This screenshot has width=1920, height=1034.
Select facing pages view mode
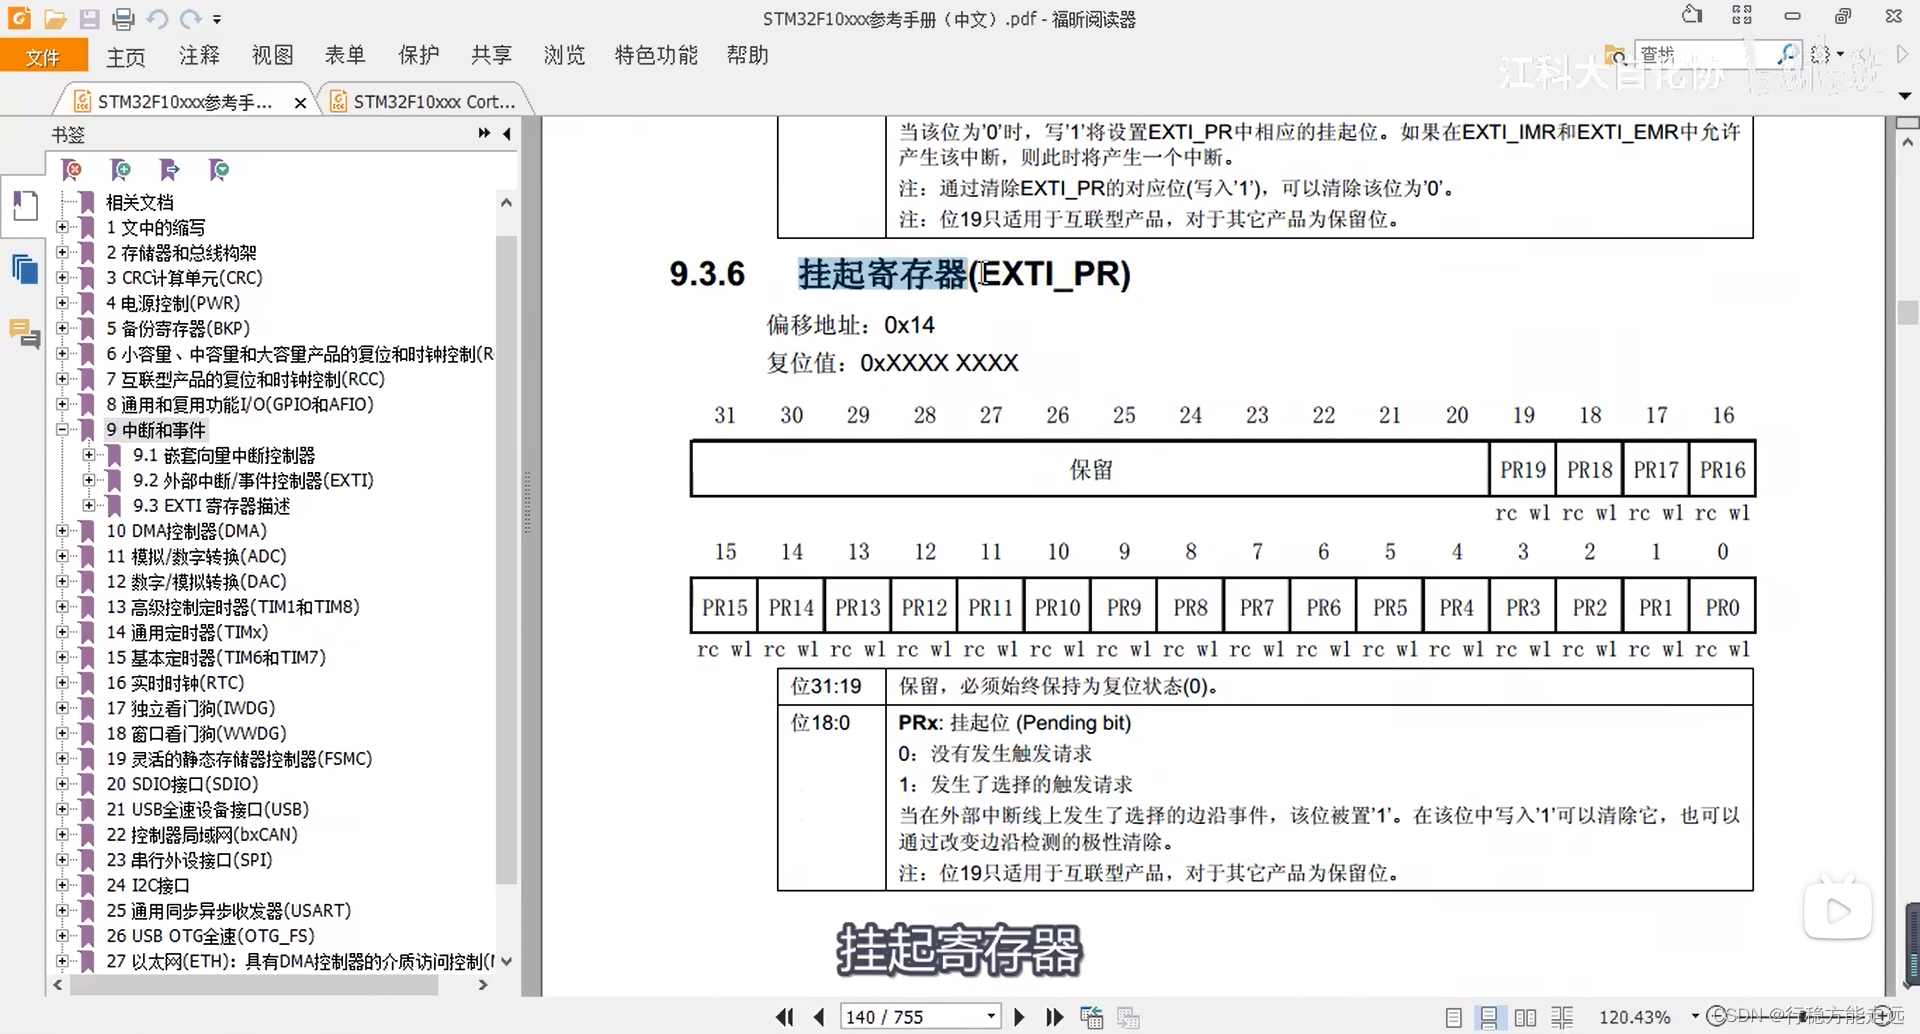[1526, 1018]
